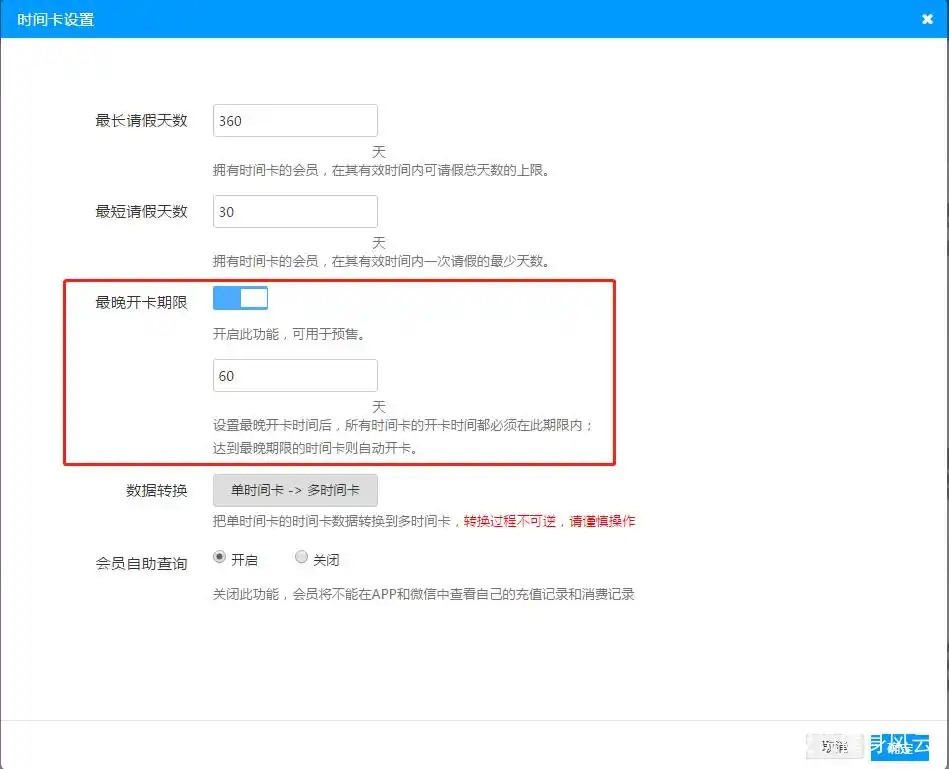The width and height of the screenshot is (949, 769).
Task: Click the 最长请假天数 input field
Action: (295, 120)
